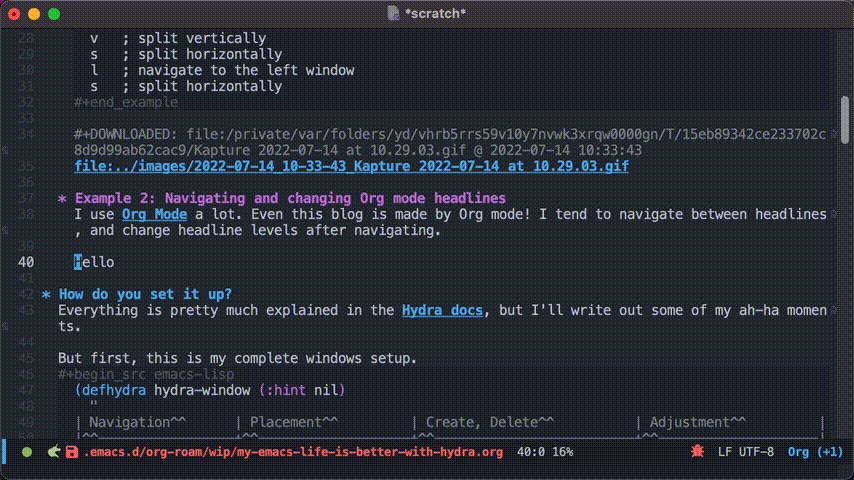Click the red save-file icon in modeline
854x480 pixels.
(72, 452)
